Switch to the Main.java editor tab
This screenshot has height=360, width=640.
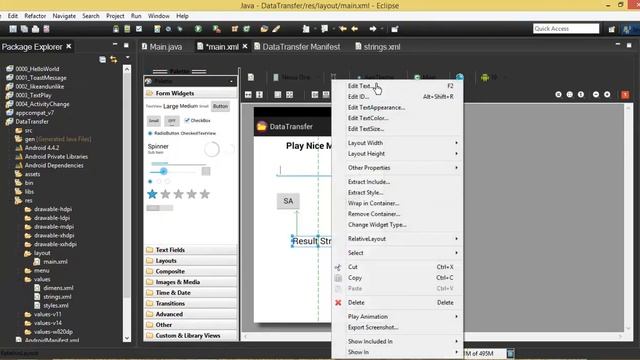pyautogui.click(x=162, y=47)
